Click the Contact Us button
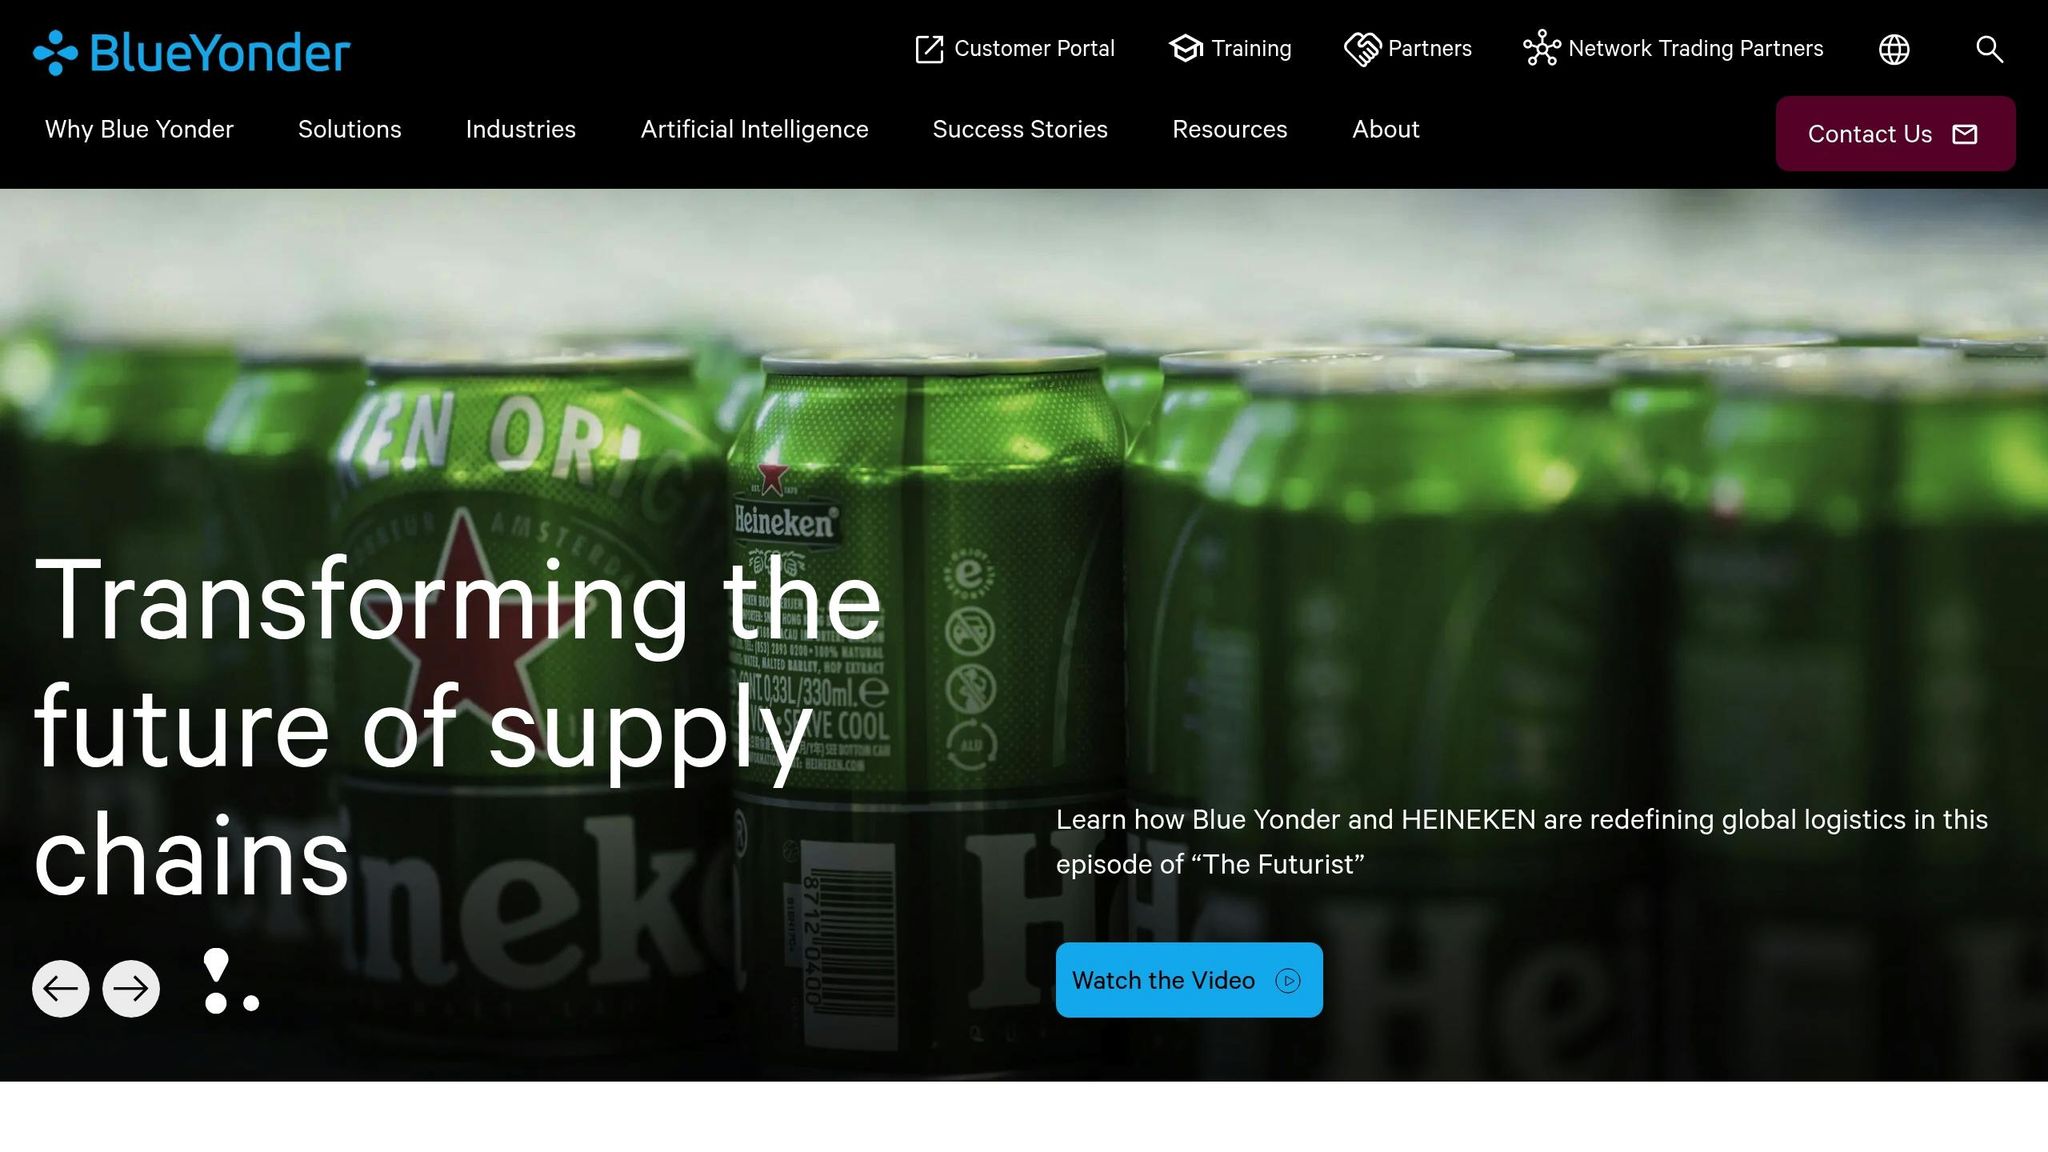Image resolution: width=2048 pixels, height=1152 pixels. [1895, 134]
